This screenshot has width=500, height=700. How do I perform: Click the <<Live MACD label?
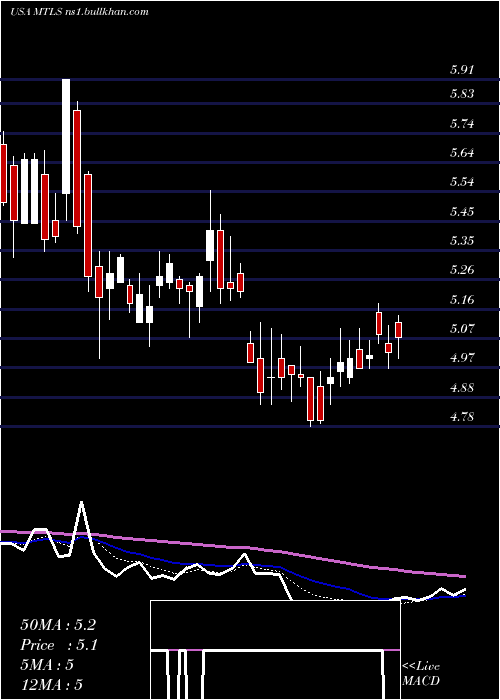[x=421, y=674]
